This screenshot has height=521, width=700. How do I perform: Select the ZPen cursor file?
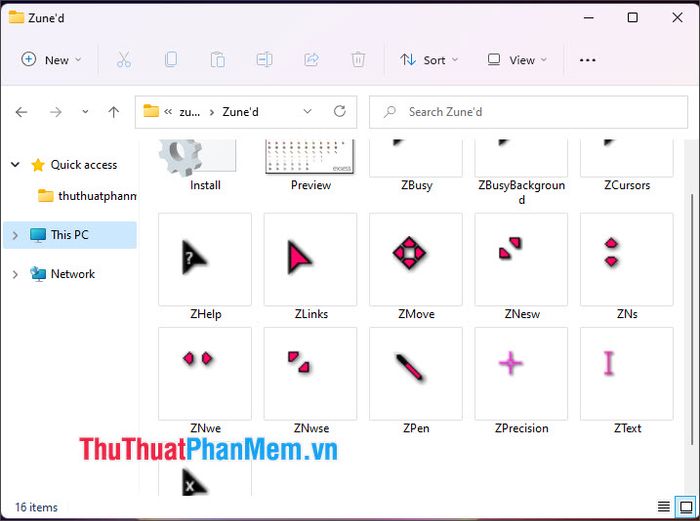(x=416, y=381)
